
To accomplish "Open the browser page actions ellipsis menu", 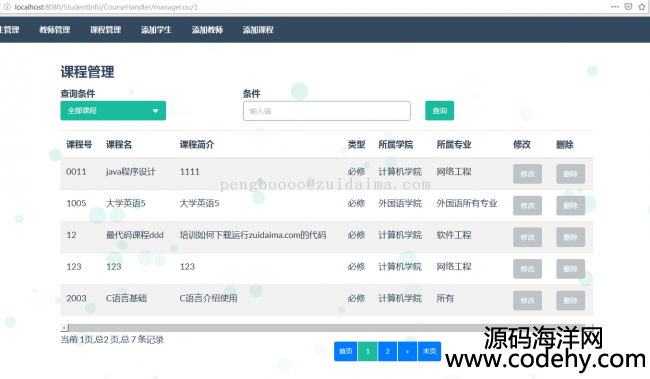I will coord(615,7).
